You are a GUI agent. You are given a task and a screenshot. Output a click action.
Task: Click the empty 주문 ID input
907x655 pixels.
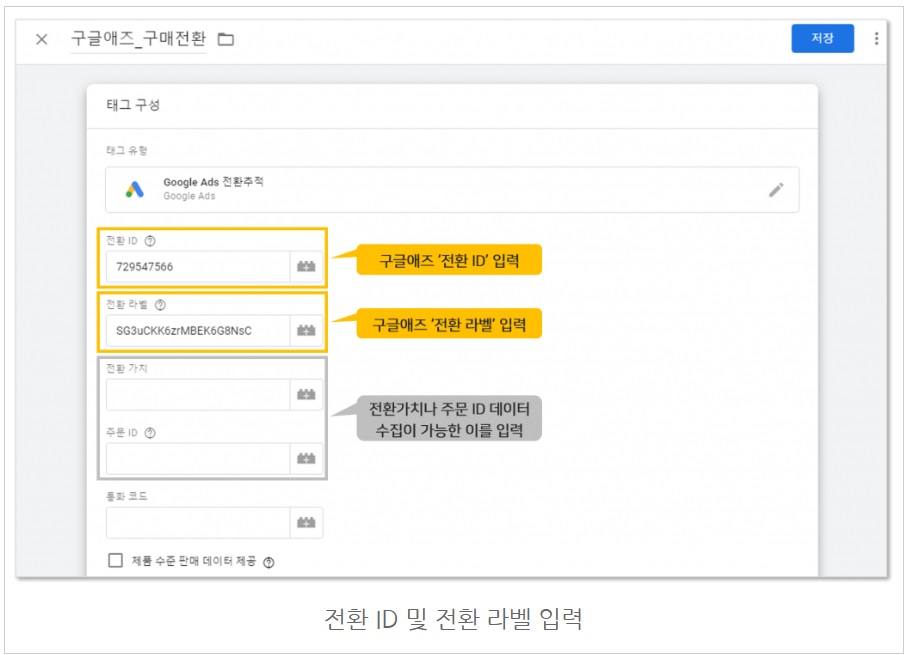coord(198,459)
